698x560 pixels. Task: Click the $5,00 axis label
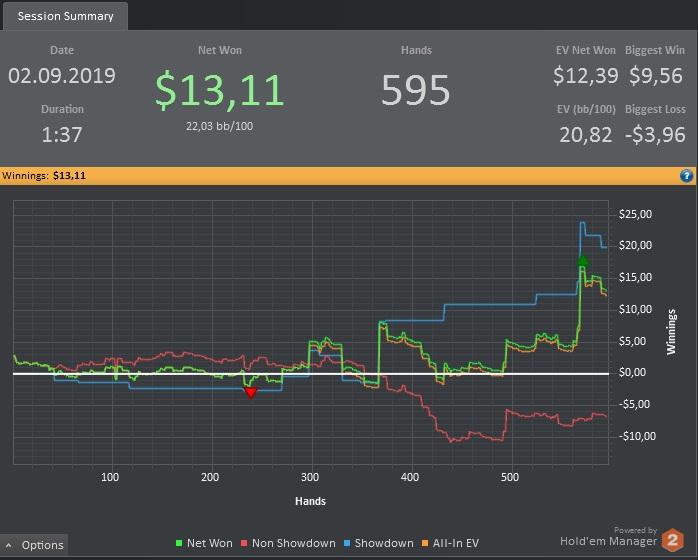(633, 341)
